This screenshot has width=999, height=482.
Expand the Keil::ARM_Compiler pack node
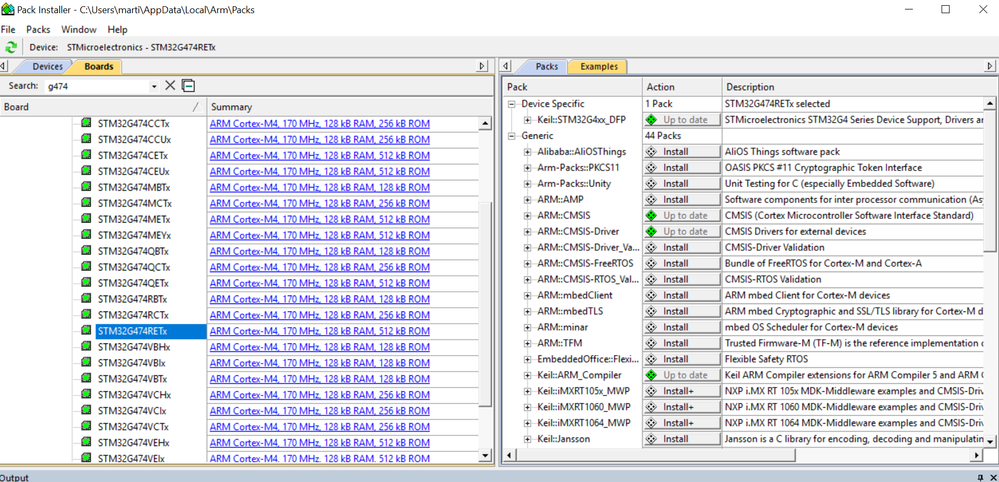pyautogui.click(x=528, y=375)
